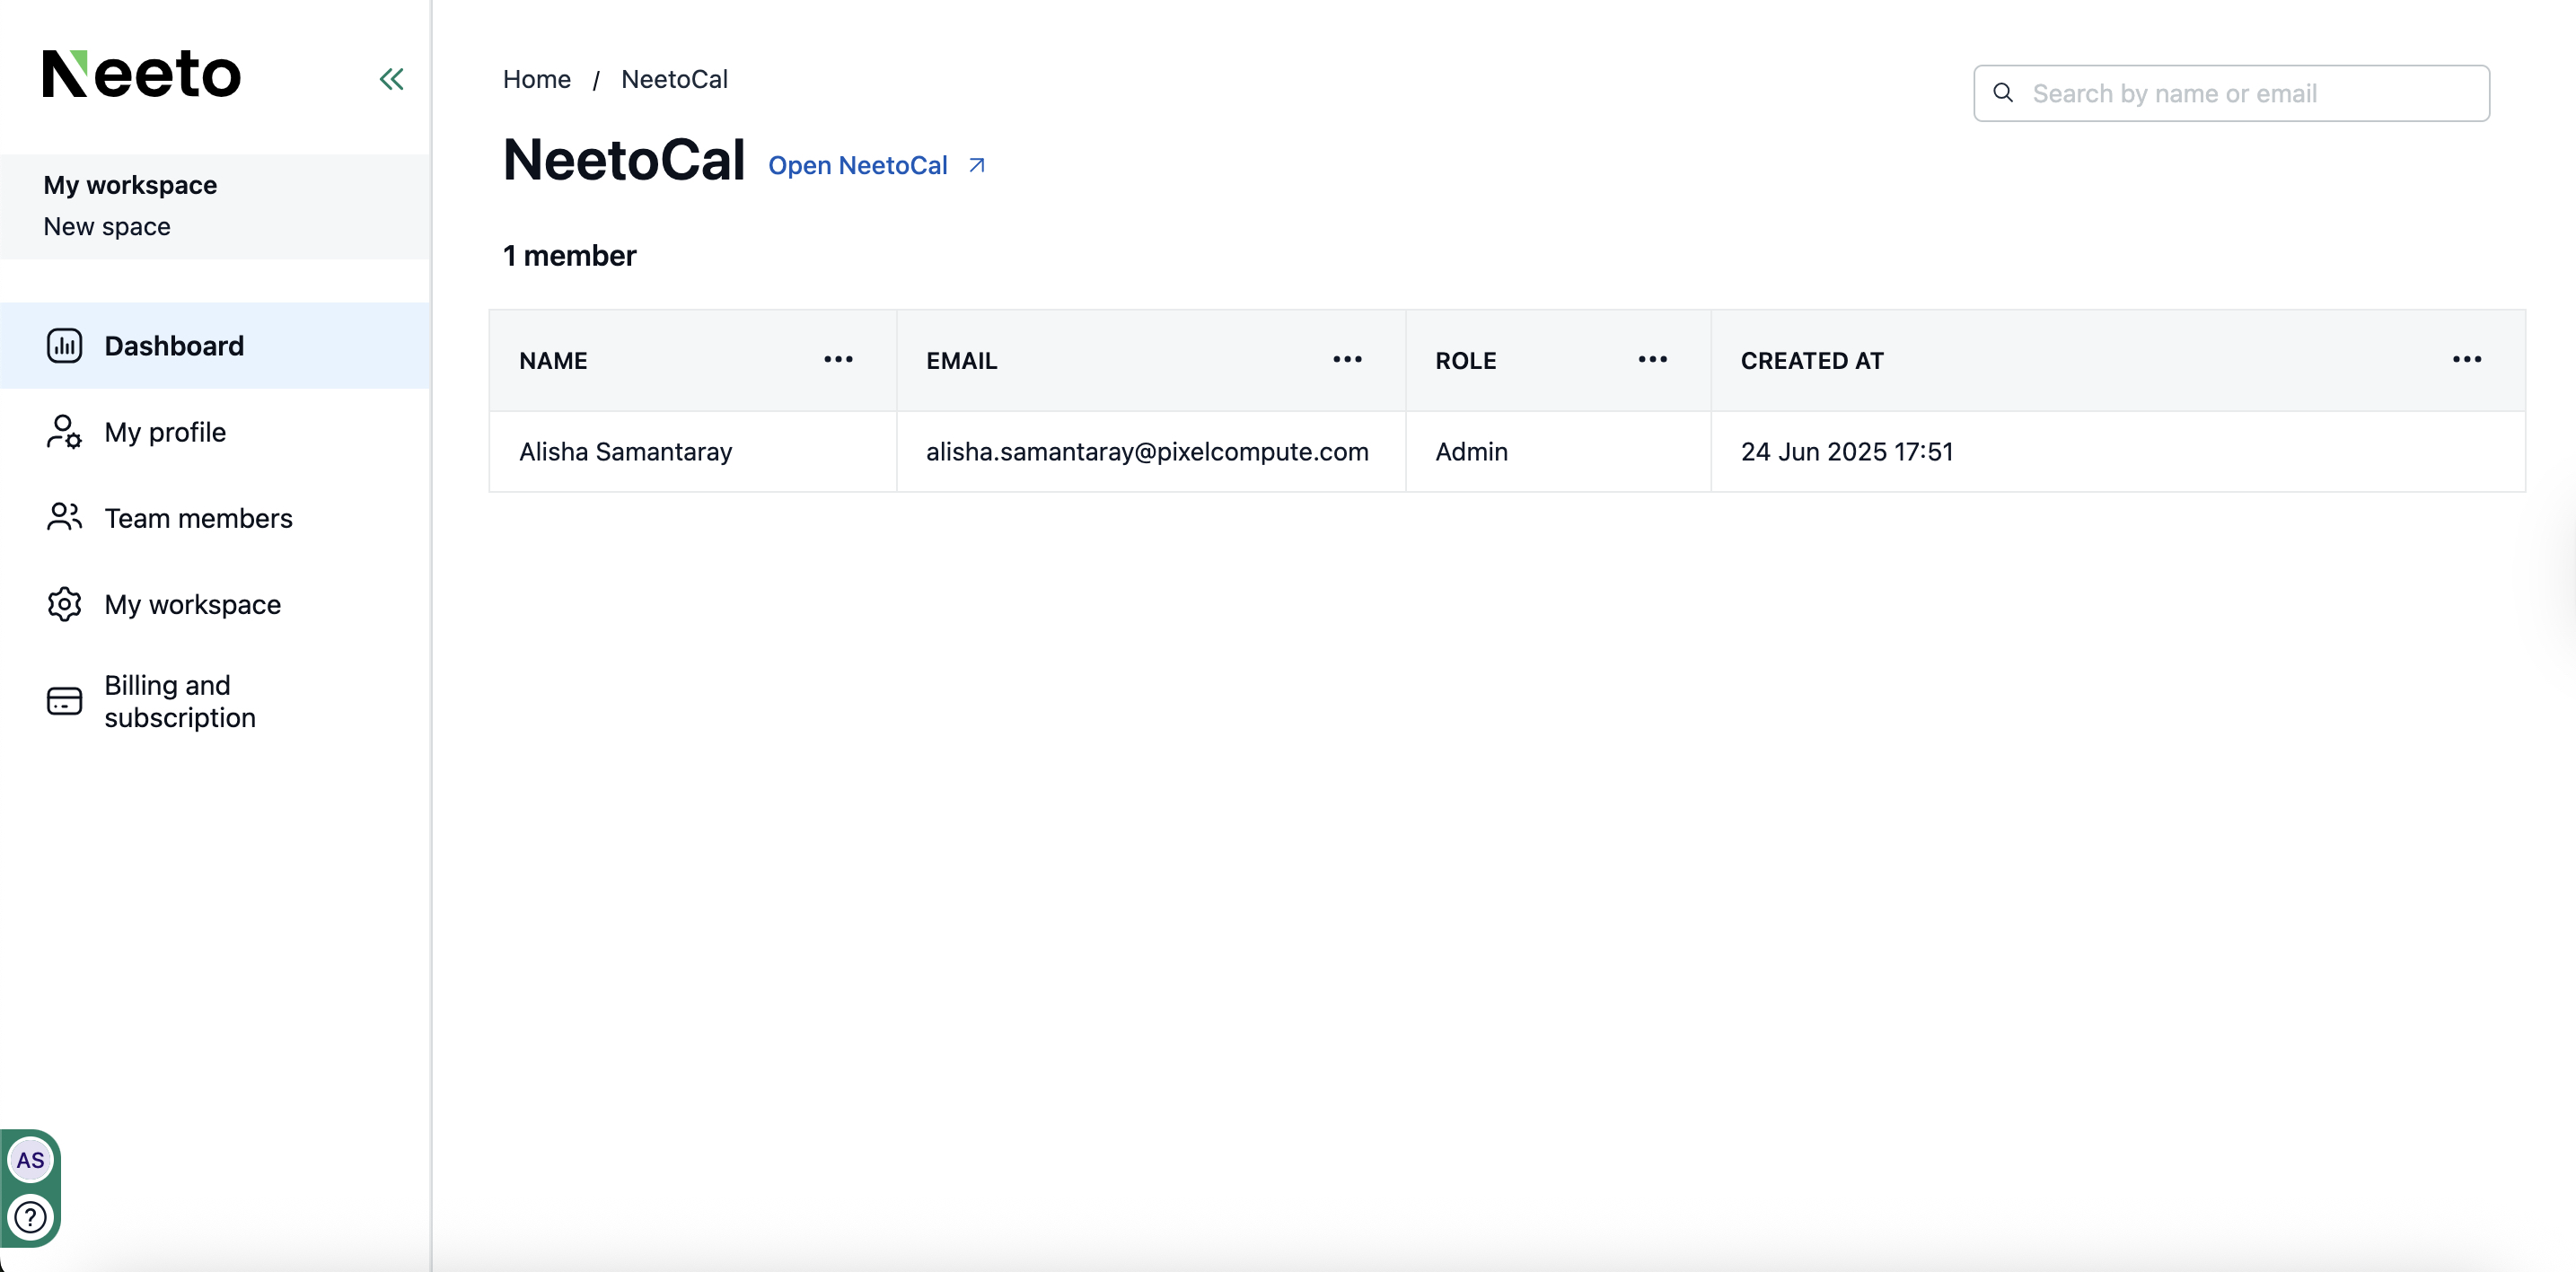The image size is (2576, 1272).
Task: Click the Team members people icon
Action: (64, 518)
